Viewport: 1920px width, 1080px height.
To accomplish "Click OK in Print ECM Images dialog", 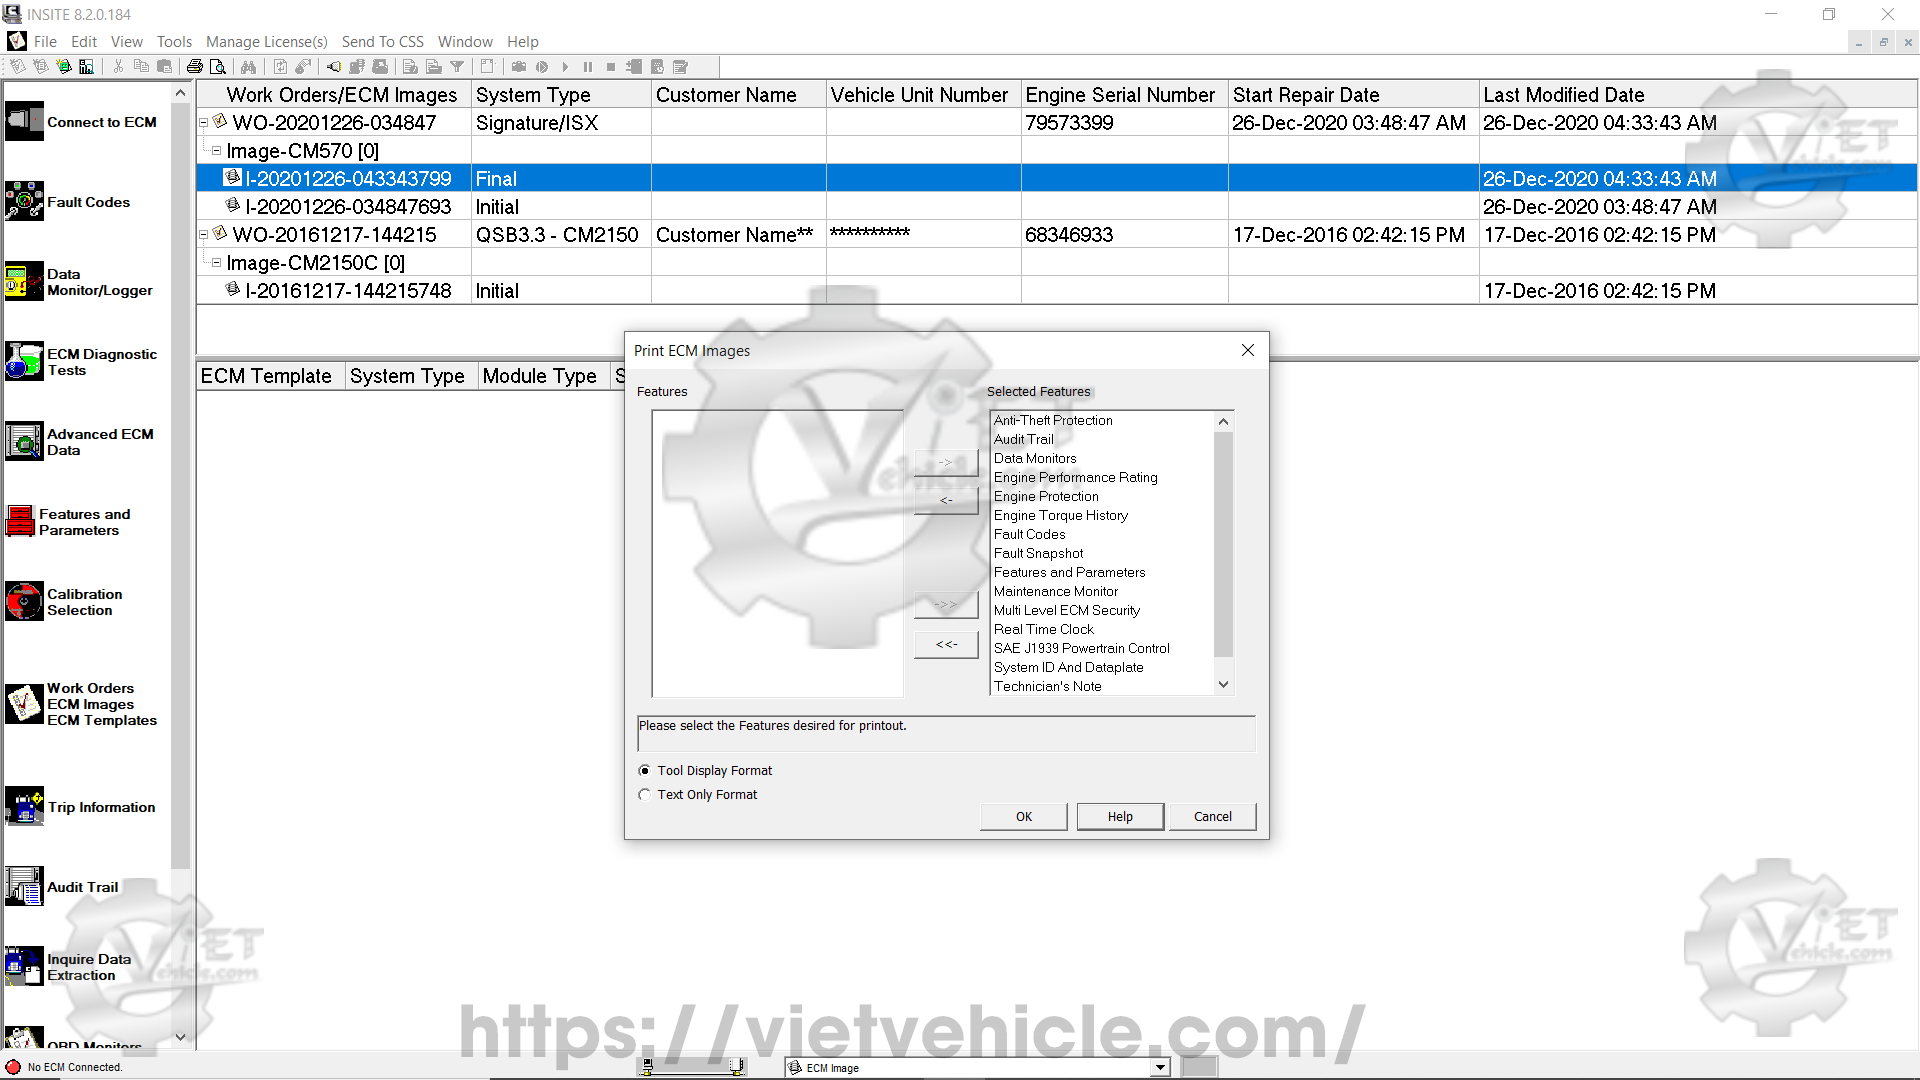I will [1024, 817].
